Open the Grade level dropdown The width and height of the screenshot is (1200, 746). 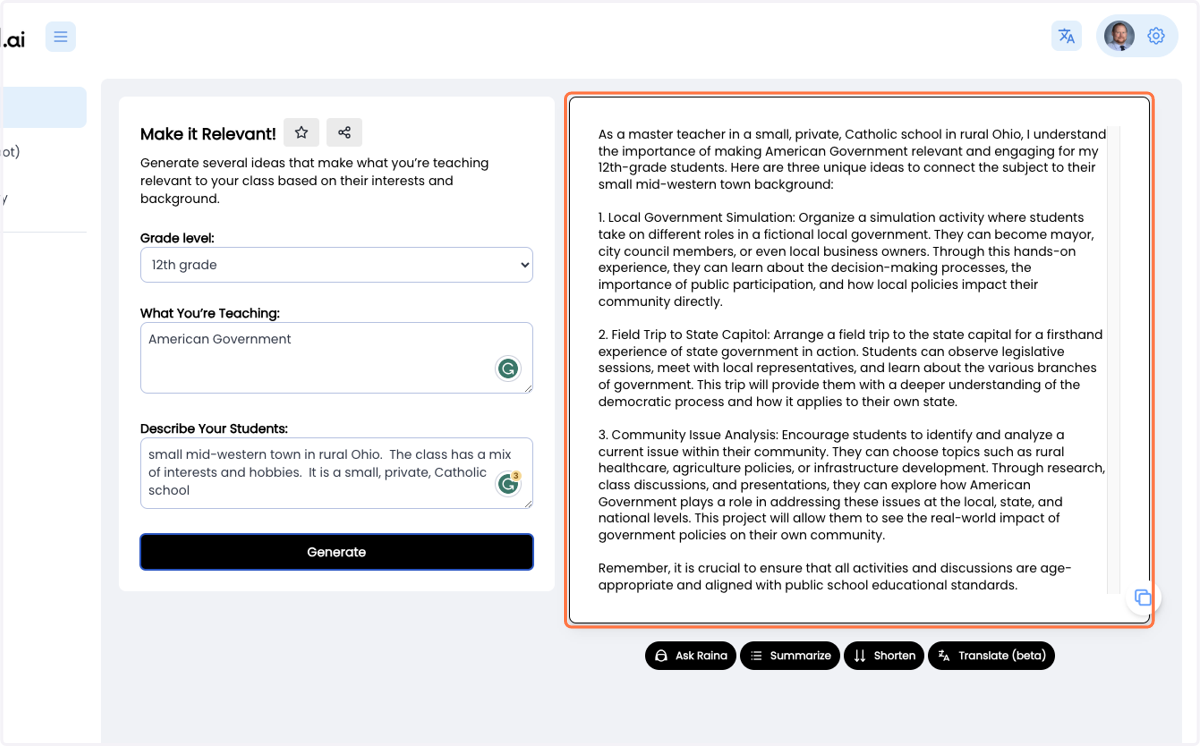click(336, 265)
